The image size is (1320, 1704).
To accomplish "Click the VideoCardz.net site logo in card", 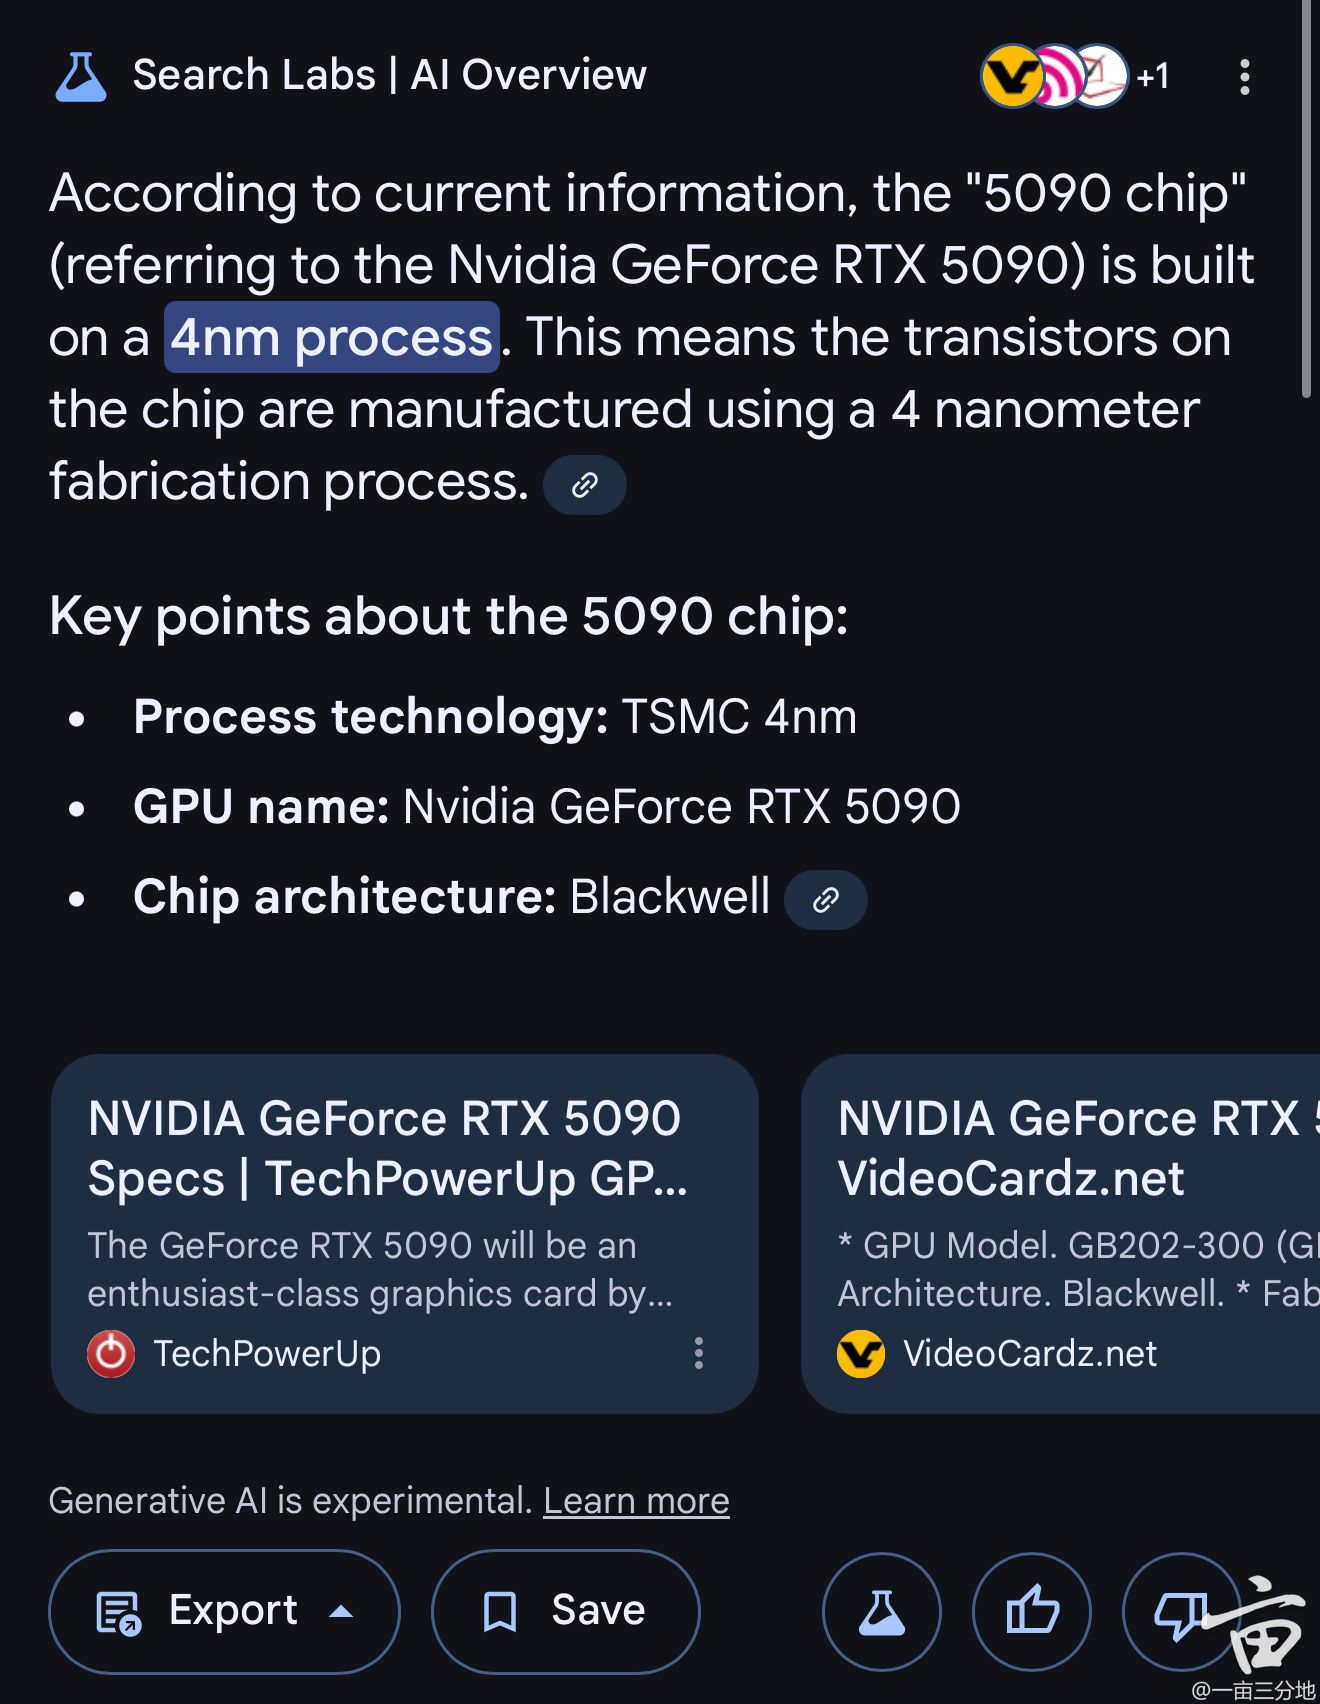I will (861, 1354).
